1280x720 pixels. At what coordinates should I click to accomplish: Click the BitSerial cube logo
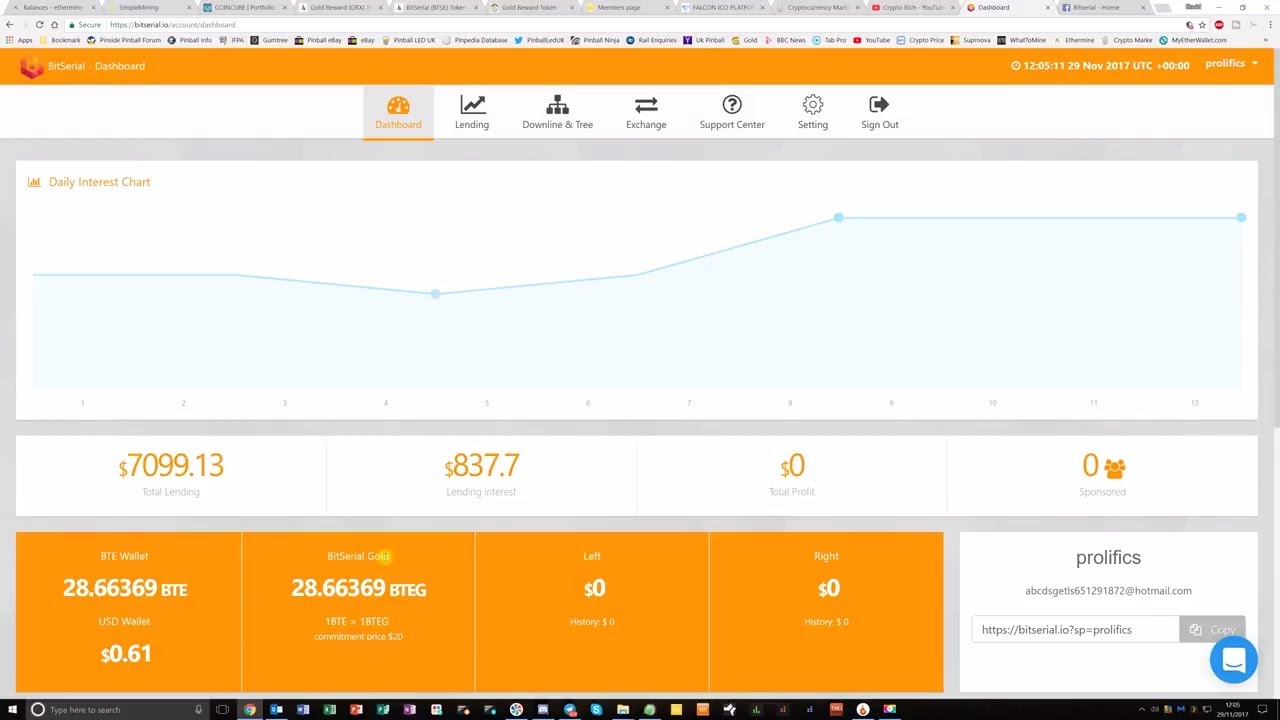click(32, 66)
